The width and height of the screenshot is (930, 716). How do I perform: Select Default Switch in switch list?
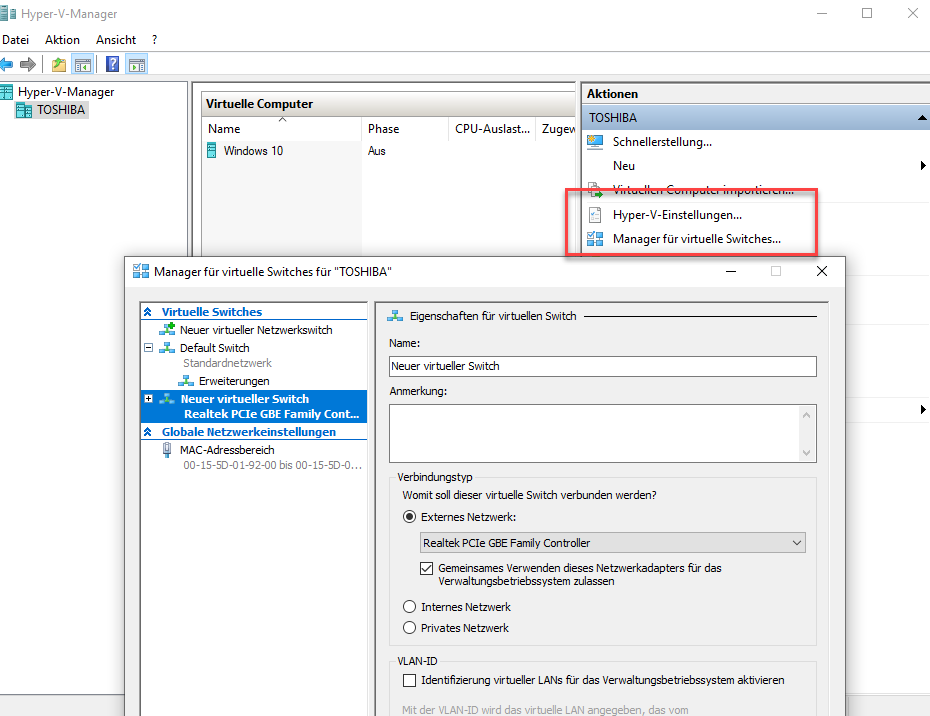215,348
